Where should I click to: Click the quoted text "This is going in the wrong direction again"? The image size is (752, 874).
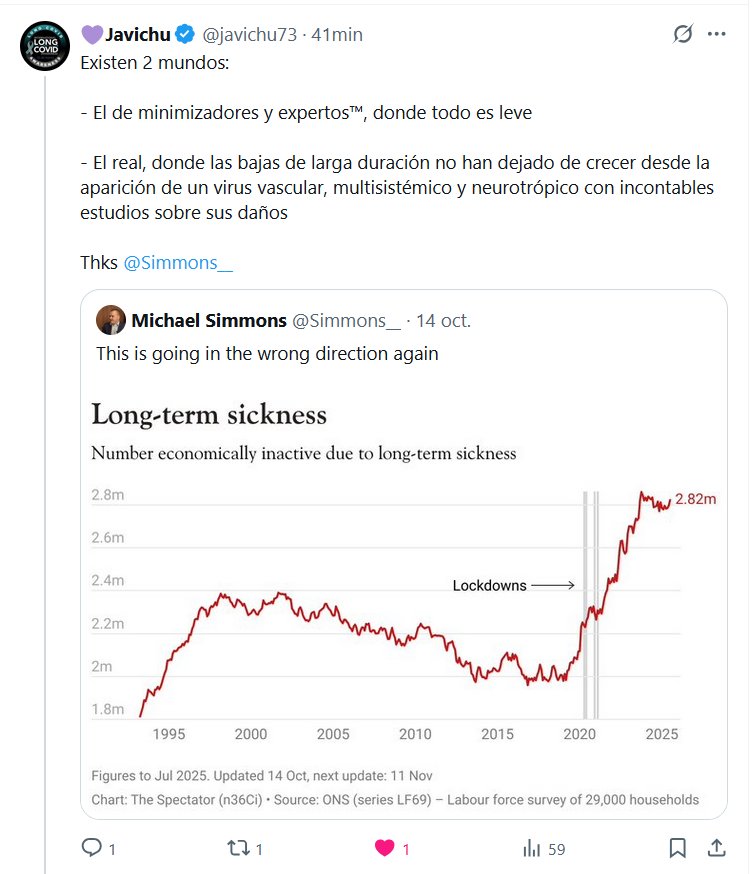[x=267, y=354]
